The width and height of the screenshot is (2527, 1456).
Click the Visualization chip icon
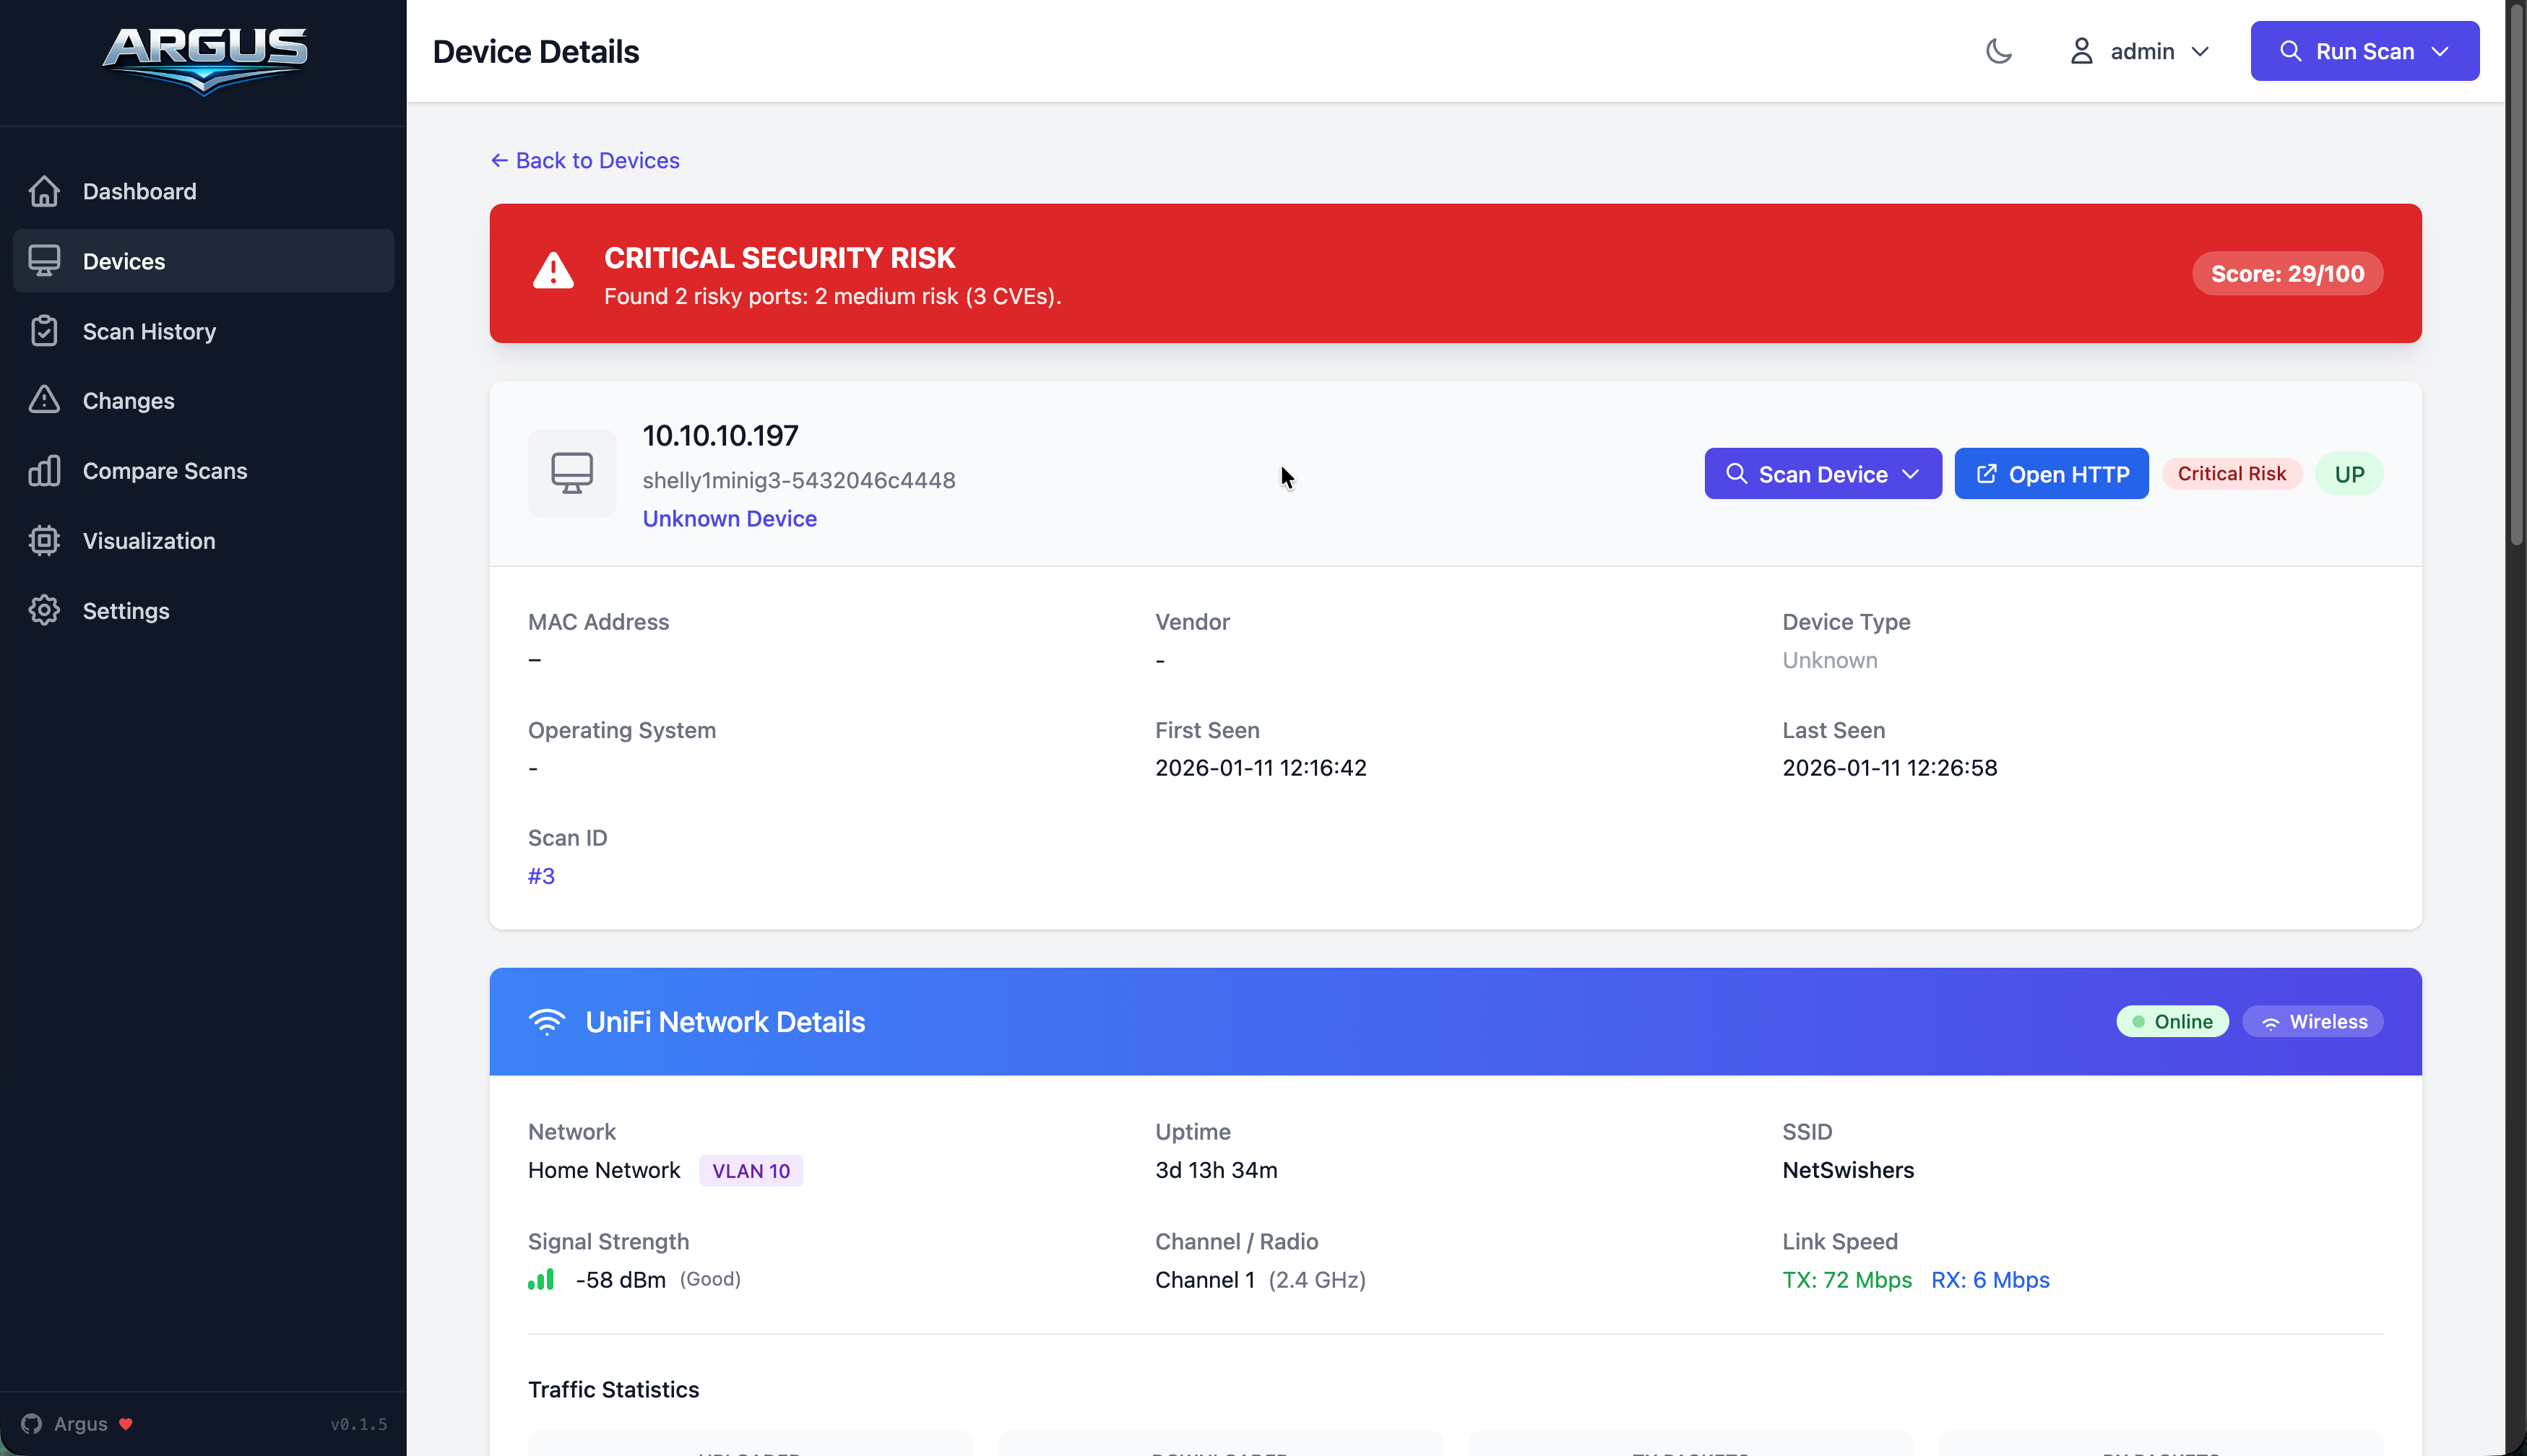point(44,541)
